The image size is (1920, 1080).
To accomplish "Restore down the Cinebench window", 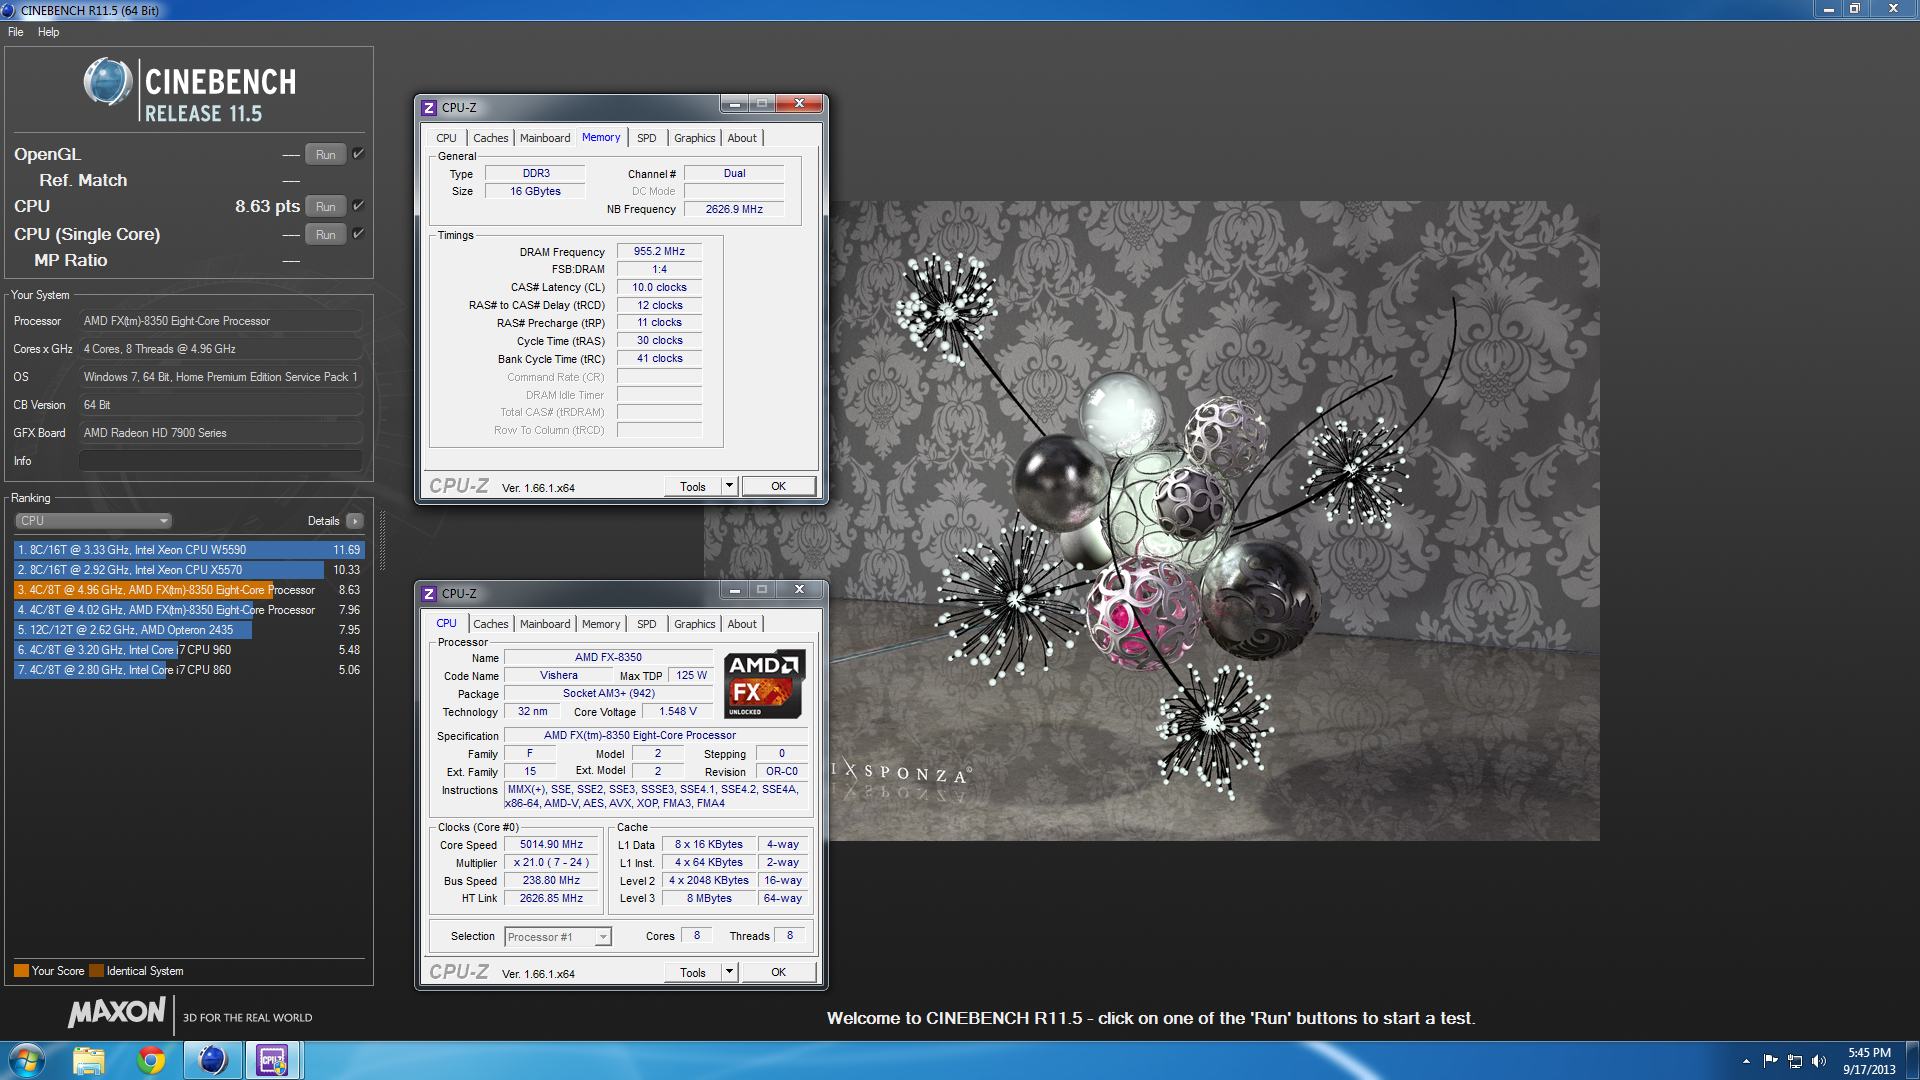I will coord(1854,8).
